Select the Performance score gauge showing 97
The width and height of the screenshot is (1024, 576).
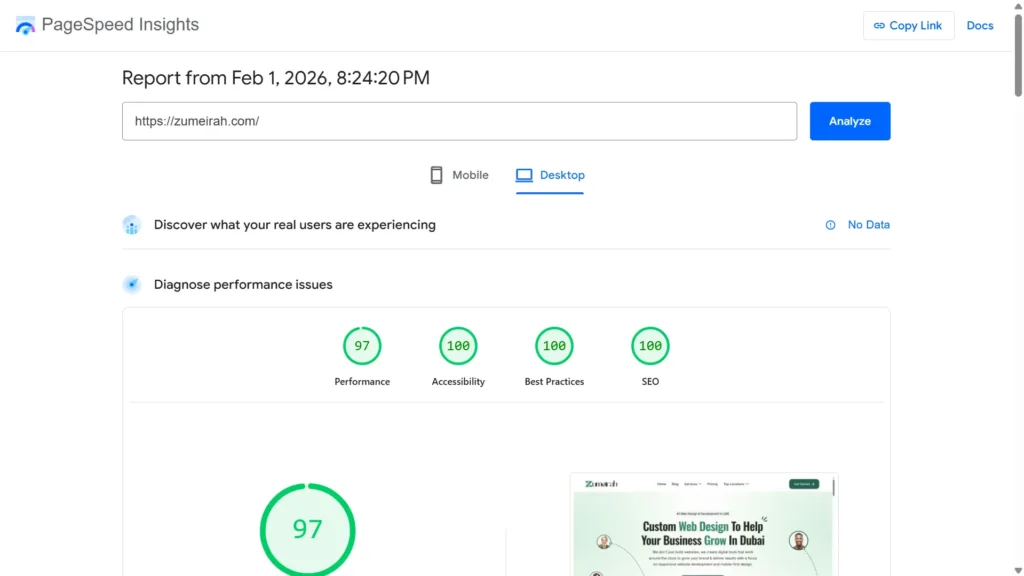point(362,345)
